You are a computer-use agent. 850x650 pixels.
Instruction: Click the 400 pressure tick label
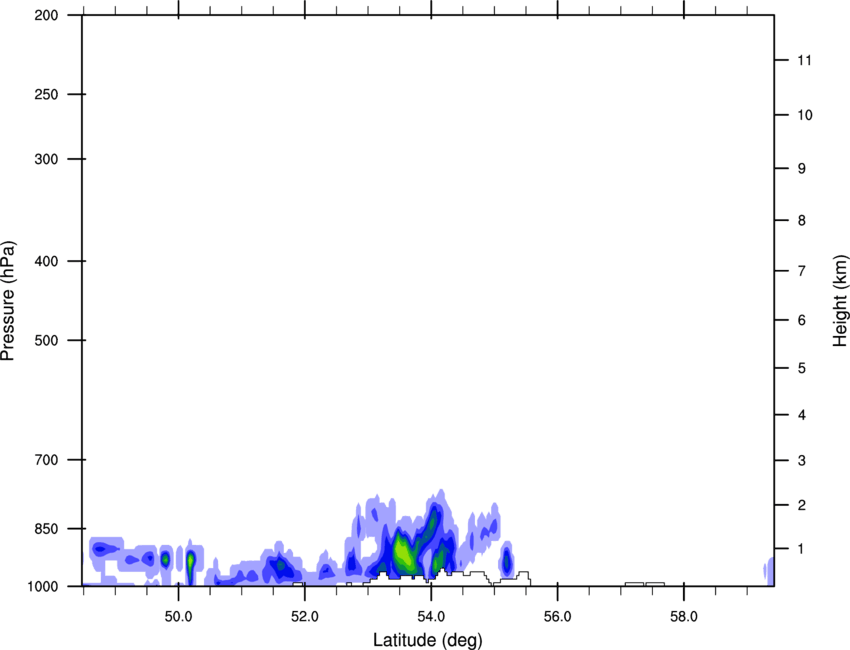(46, 261)
